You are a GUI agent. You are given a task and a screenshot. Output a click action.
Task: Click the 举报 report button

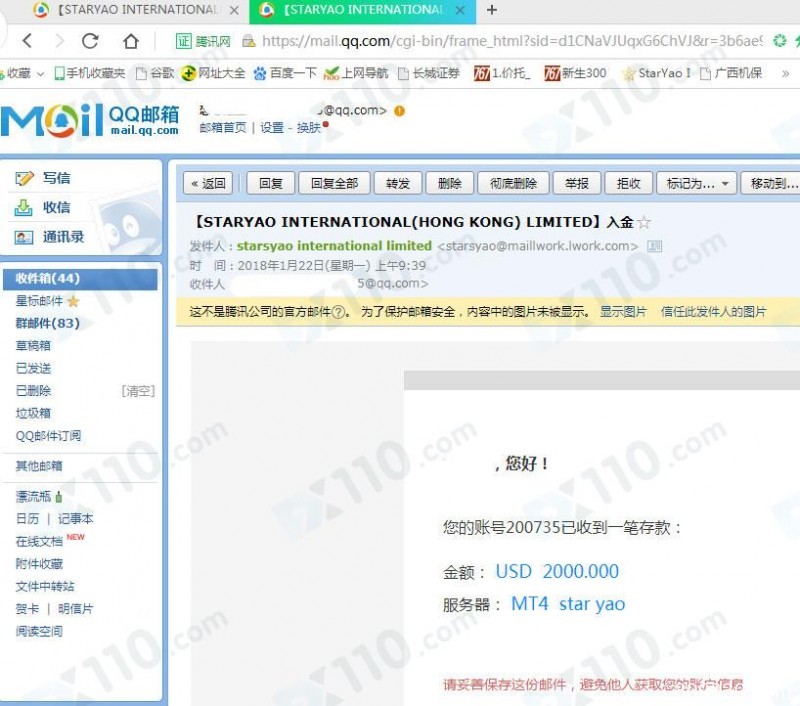click(x=577, y=184)
